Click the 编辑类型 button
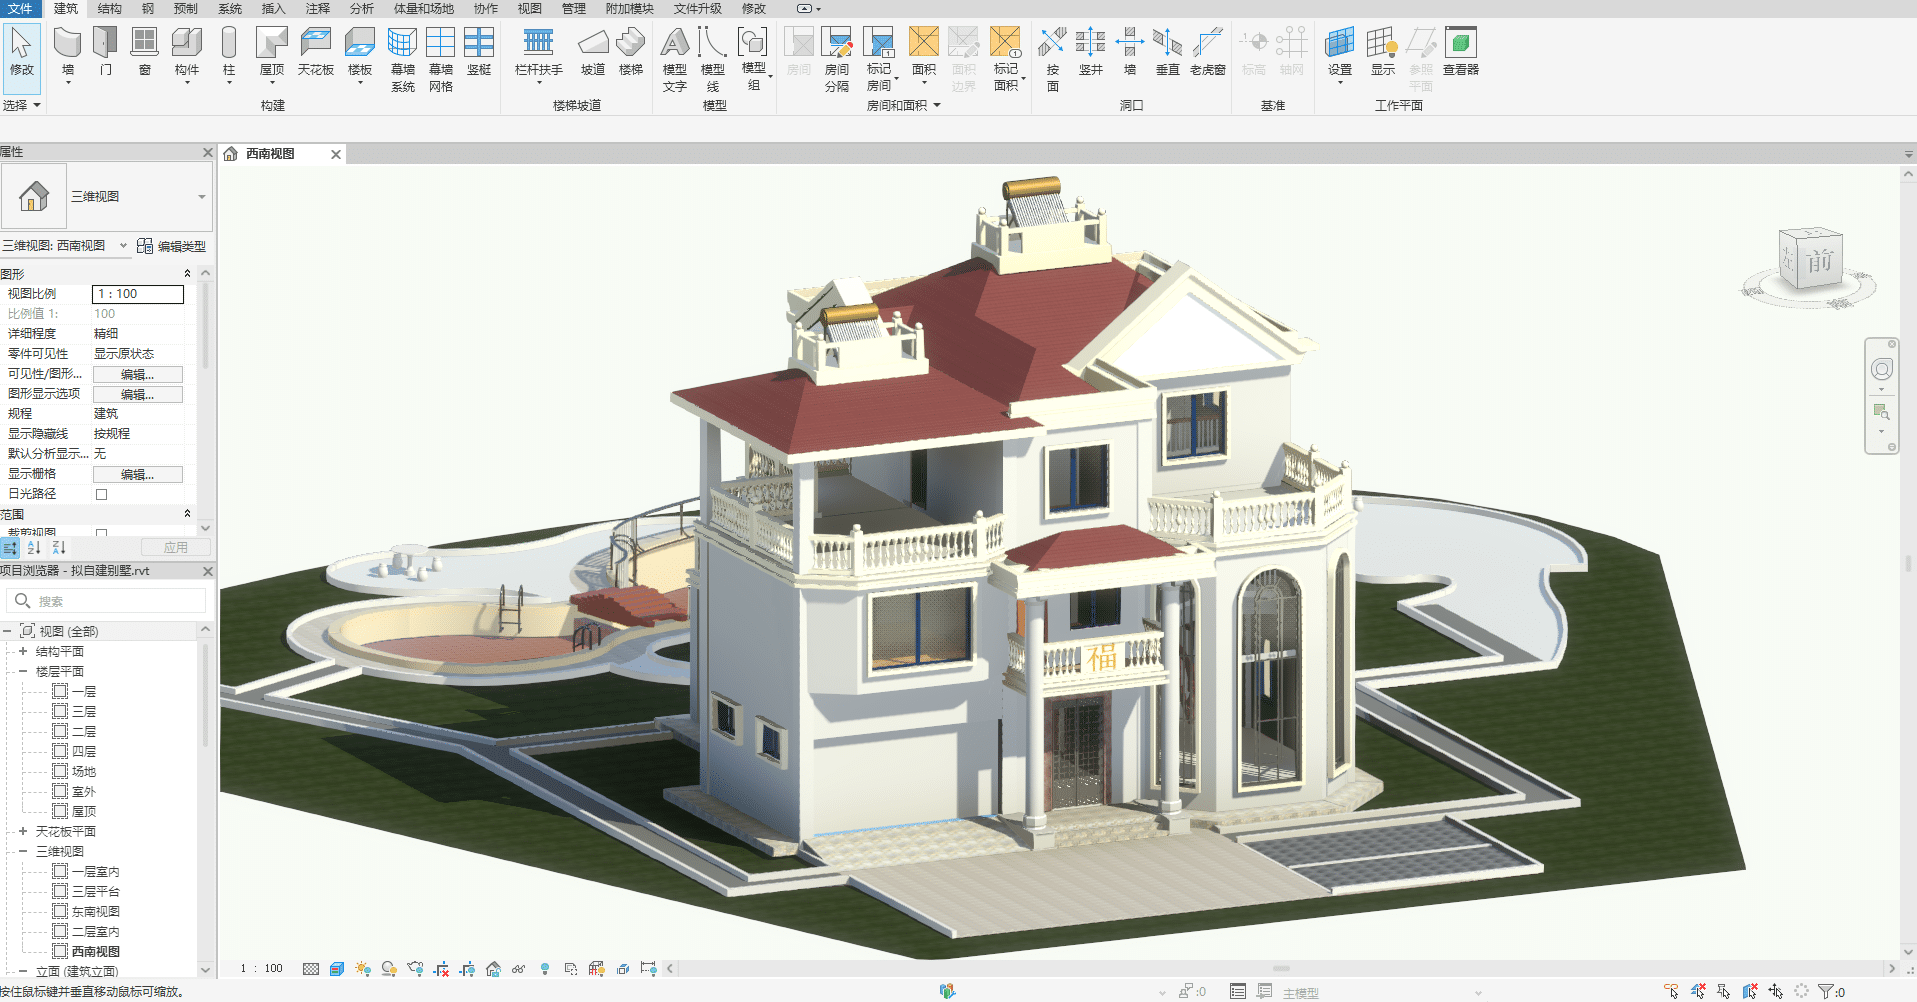 [x=172, y=246]
